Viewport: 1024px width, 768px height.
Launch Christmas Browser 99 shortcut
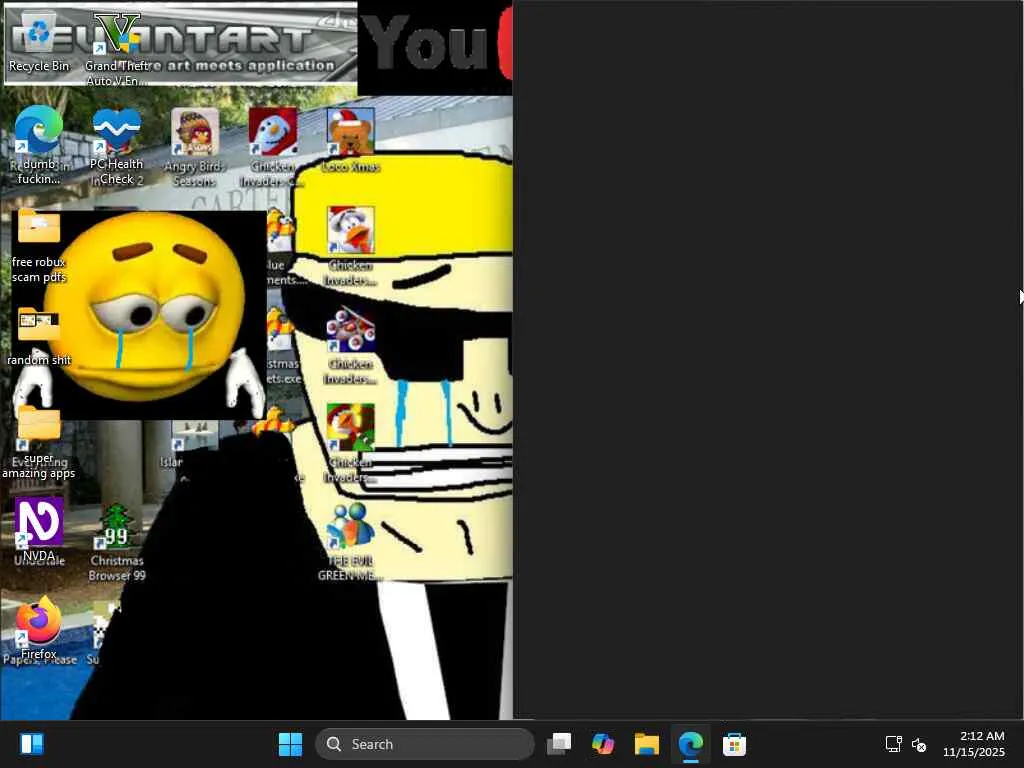coord(117,542)
